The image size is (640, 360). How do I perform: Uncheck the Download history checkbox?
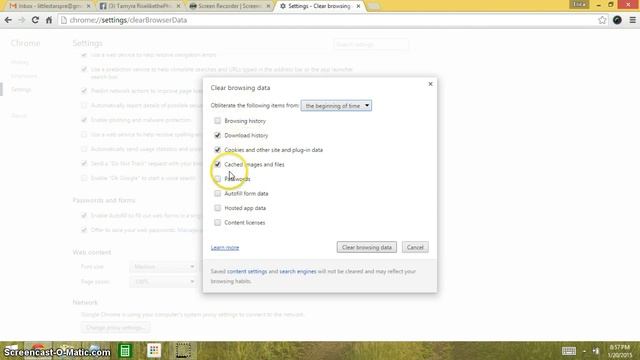218,135
